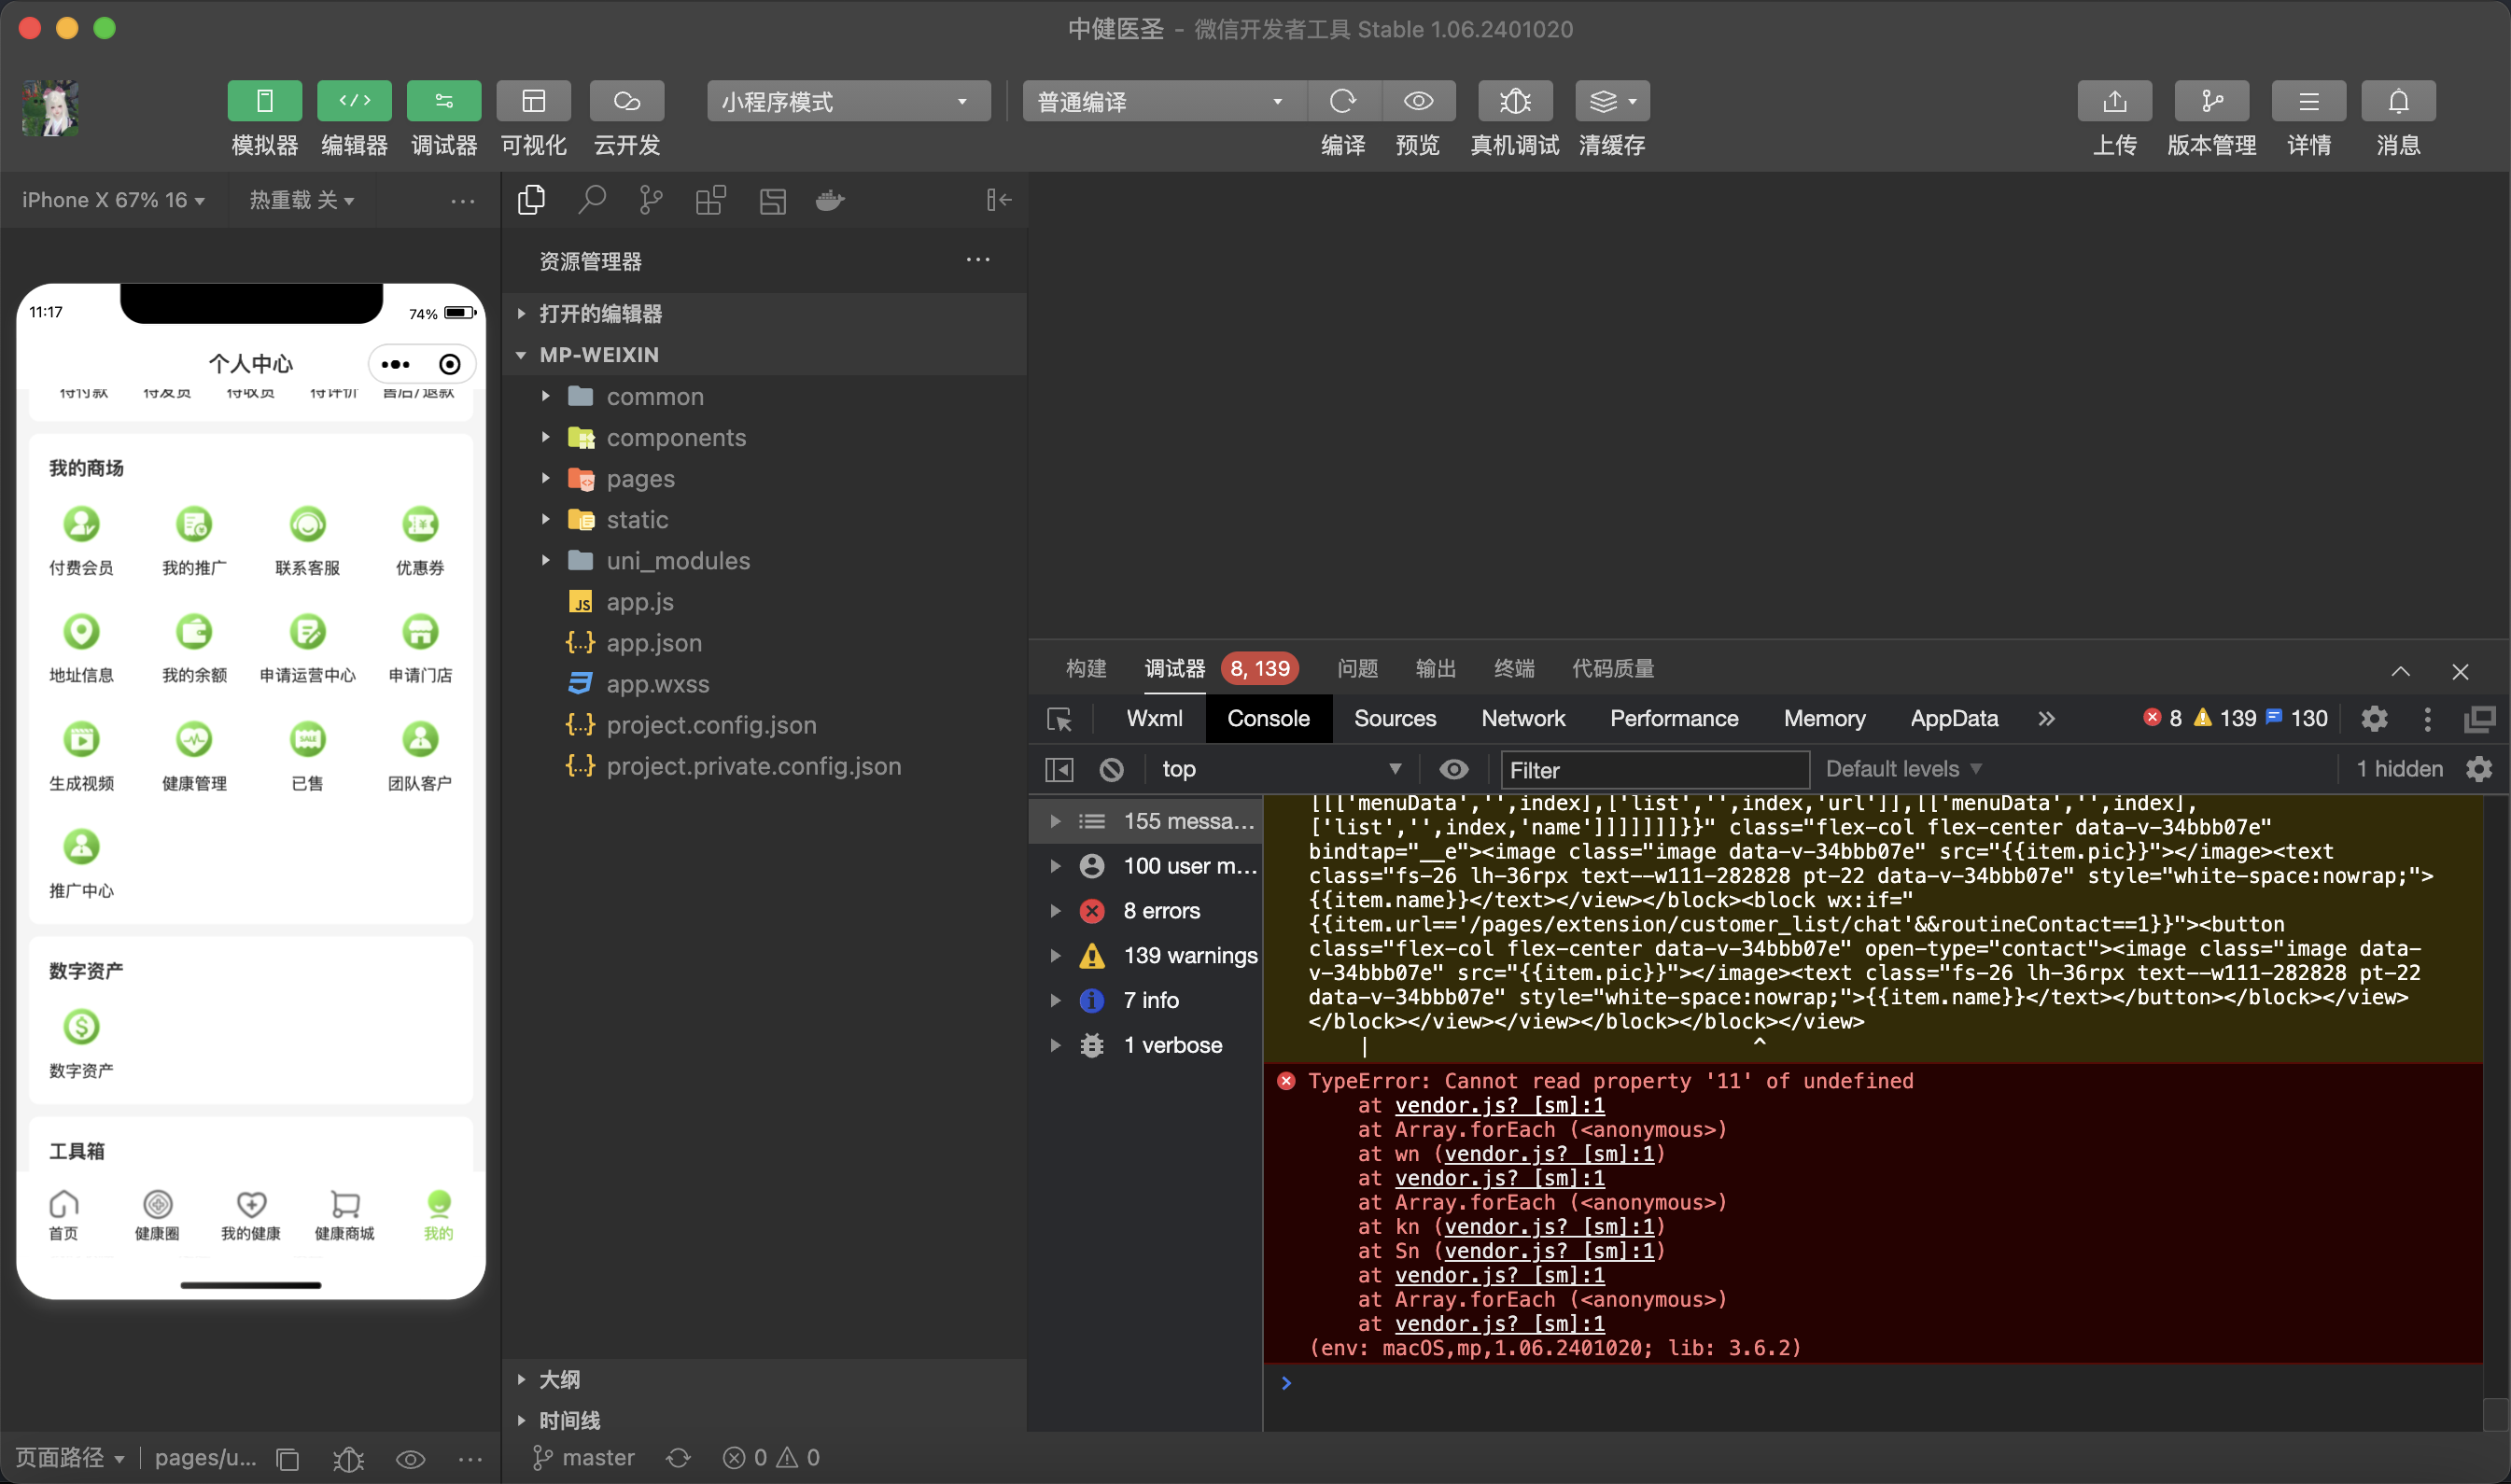
Task: Clear the console log
Action: click(x=1111, y=769)
